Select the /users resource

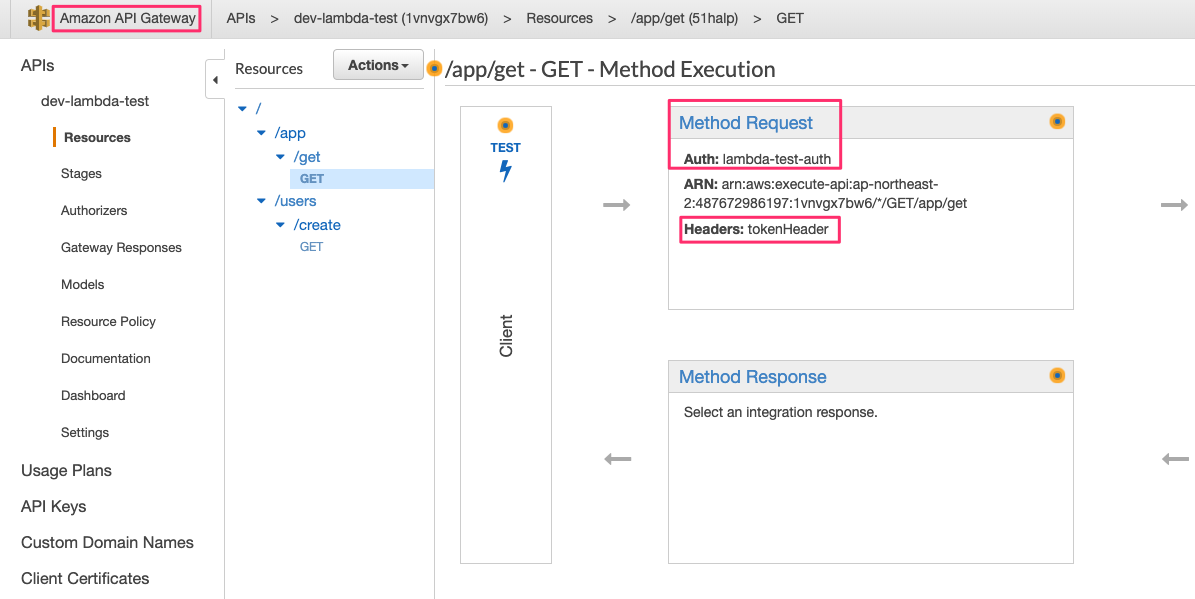[295, 201]
